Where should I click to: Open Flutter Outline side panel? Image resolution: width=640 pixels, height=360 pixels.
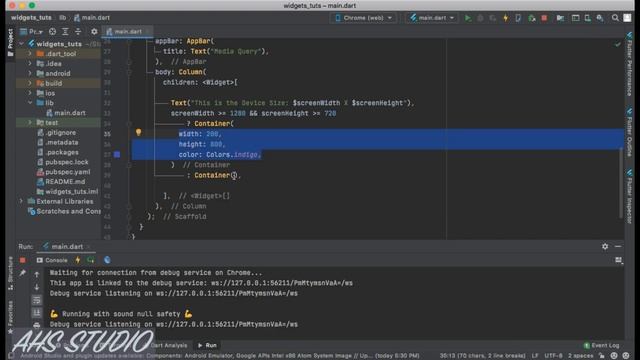click(629, 132)
